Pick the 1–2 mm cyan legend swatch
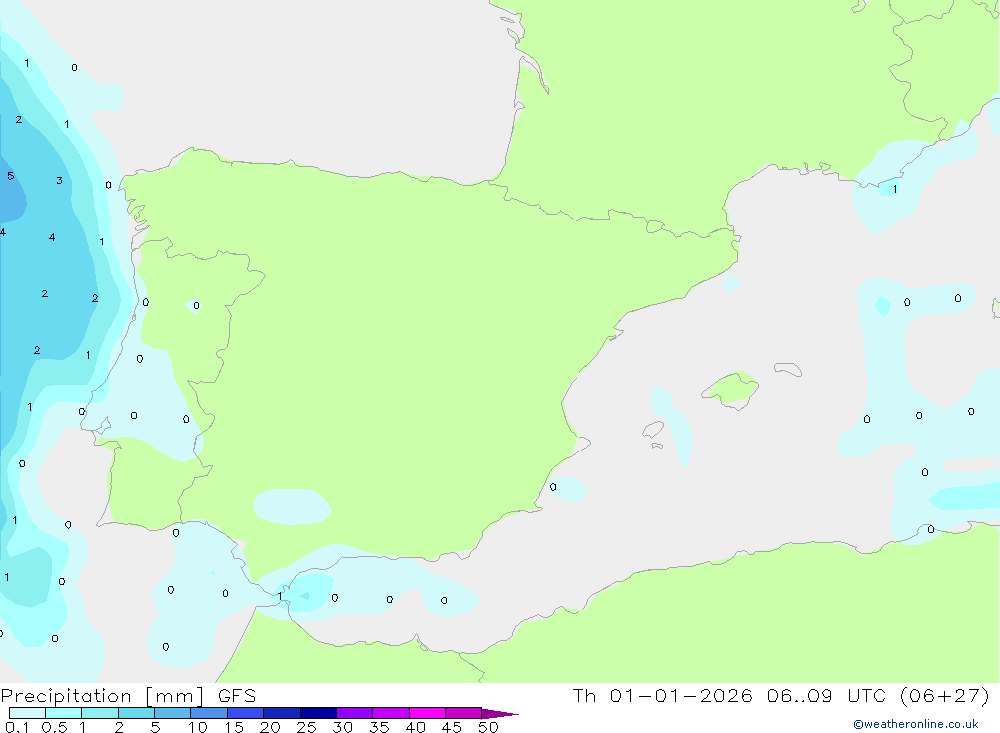1000x733 pixels. [100, 713]
